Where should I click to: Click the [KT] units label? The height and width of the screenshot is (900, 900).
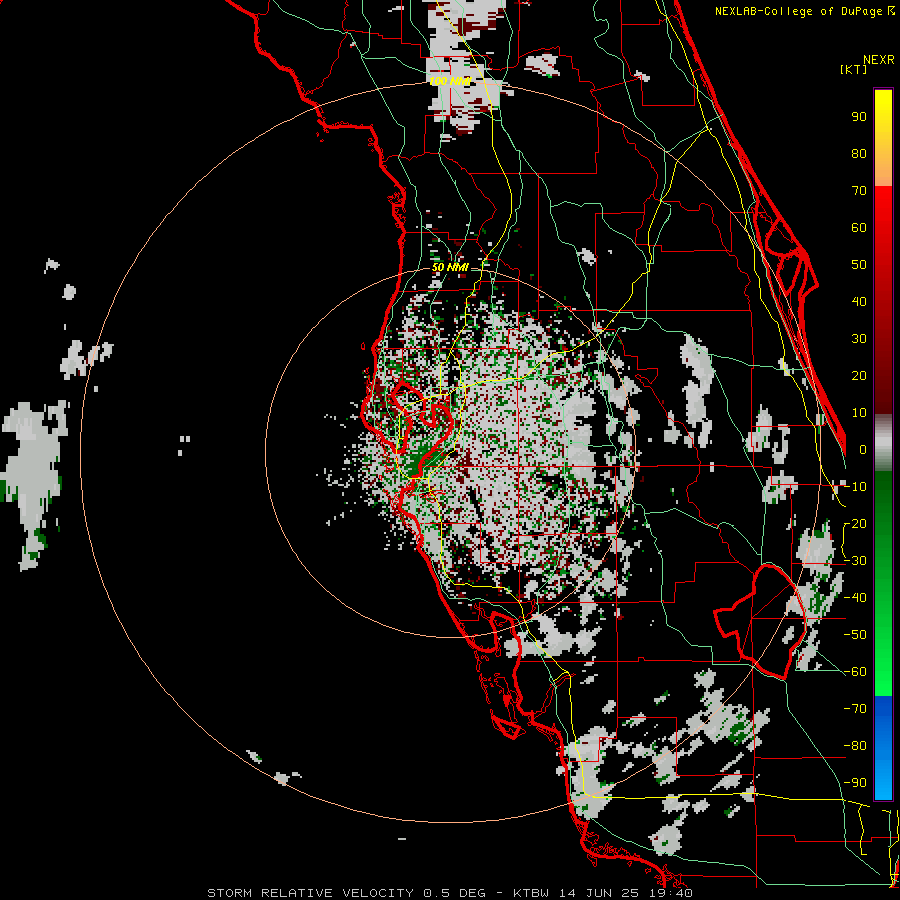tap(854, 69)
